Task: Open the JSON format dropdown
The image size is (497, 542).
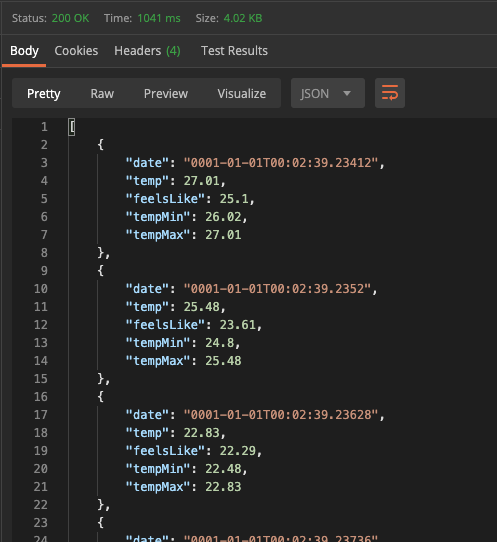Action: (328, 93)
